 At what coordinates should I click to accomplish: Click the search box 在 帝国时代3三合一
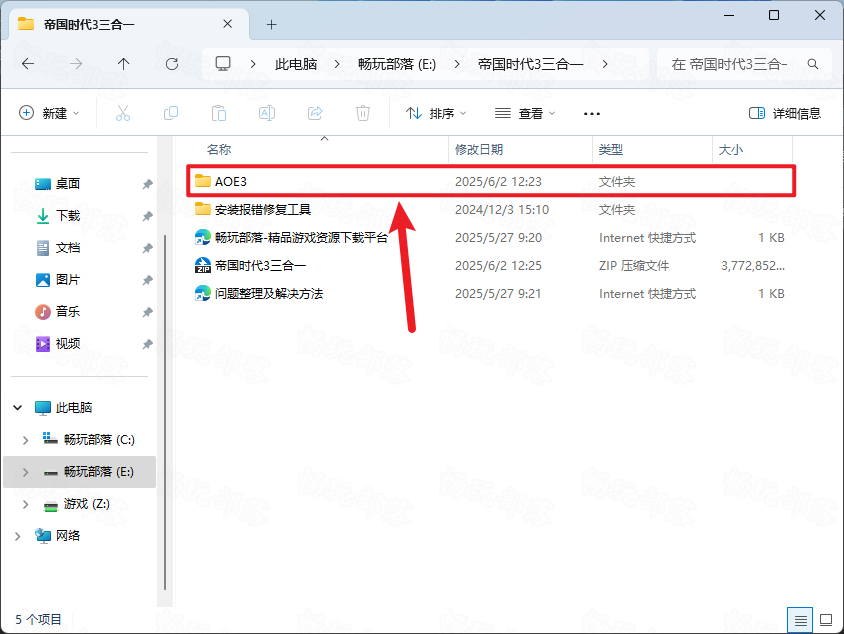pyautogui.click(x=744, y=65)
